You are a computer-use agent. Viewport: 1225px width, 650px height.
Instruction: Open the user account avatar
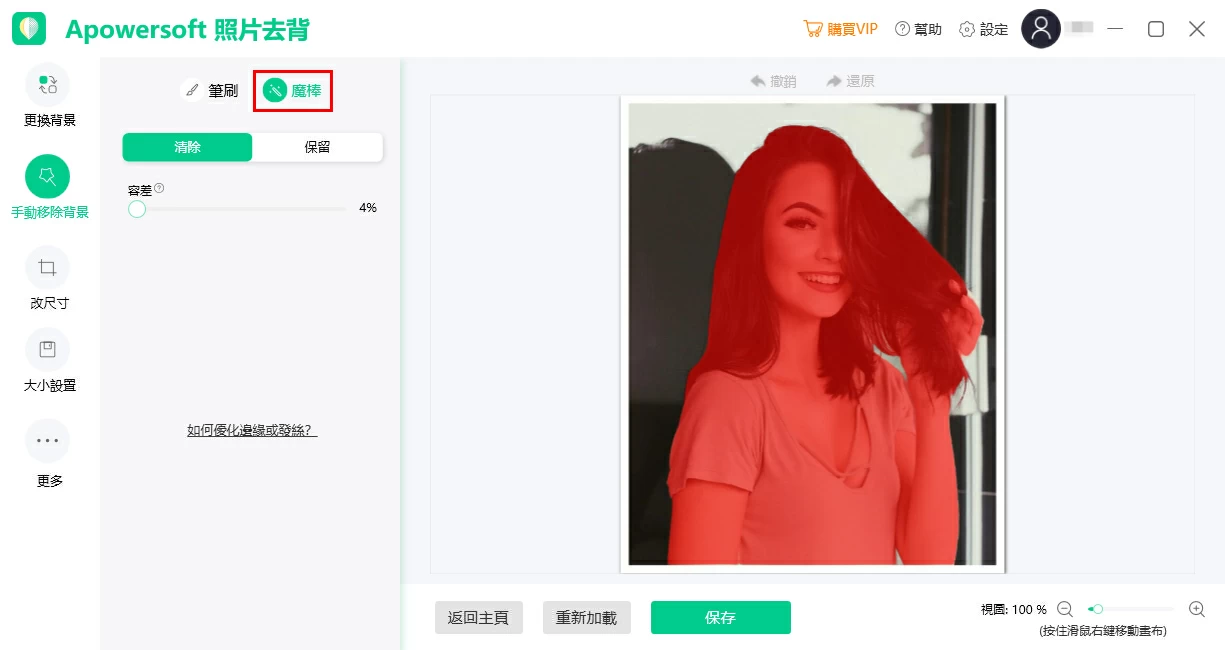click(1040, 29)
